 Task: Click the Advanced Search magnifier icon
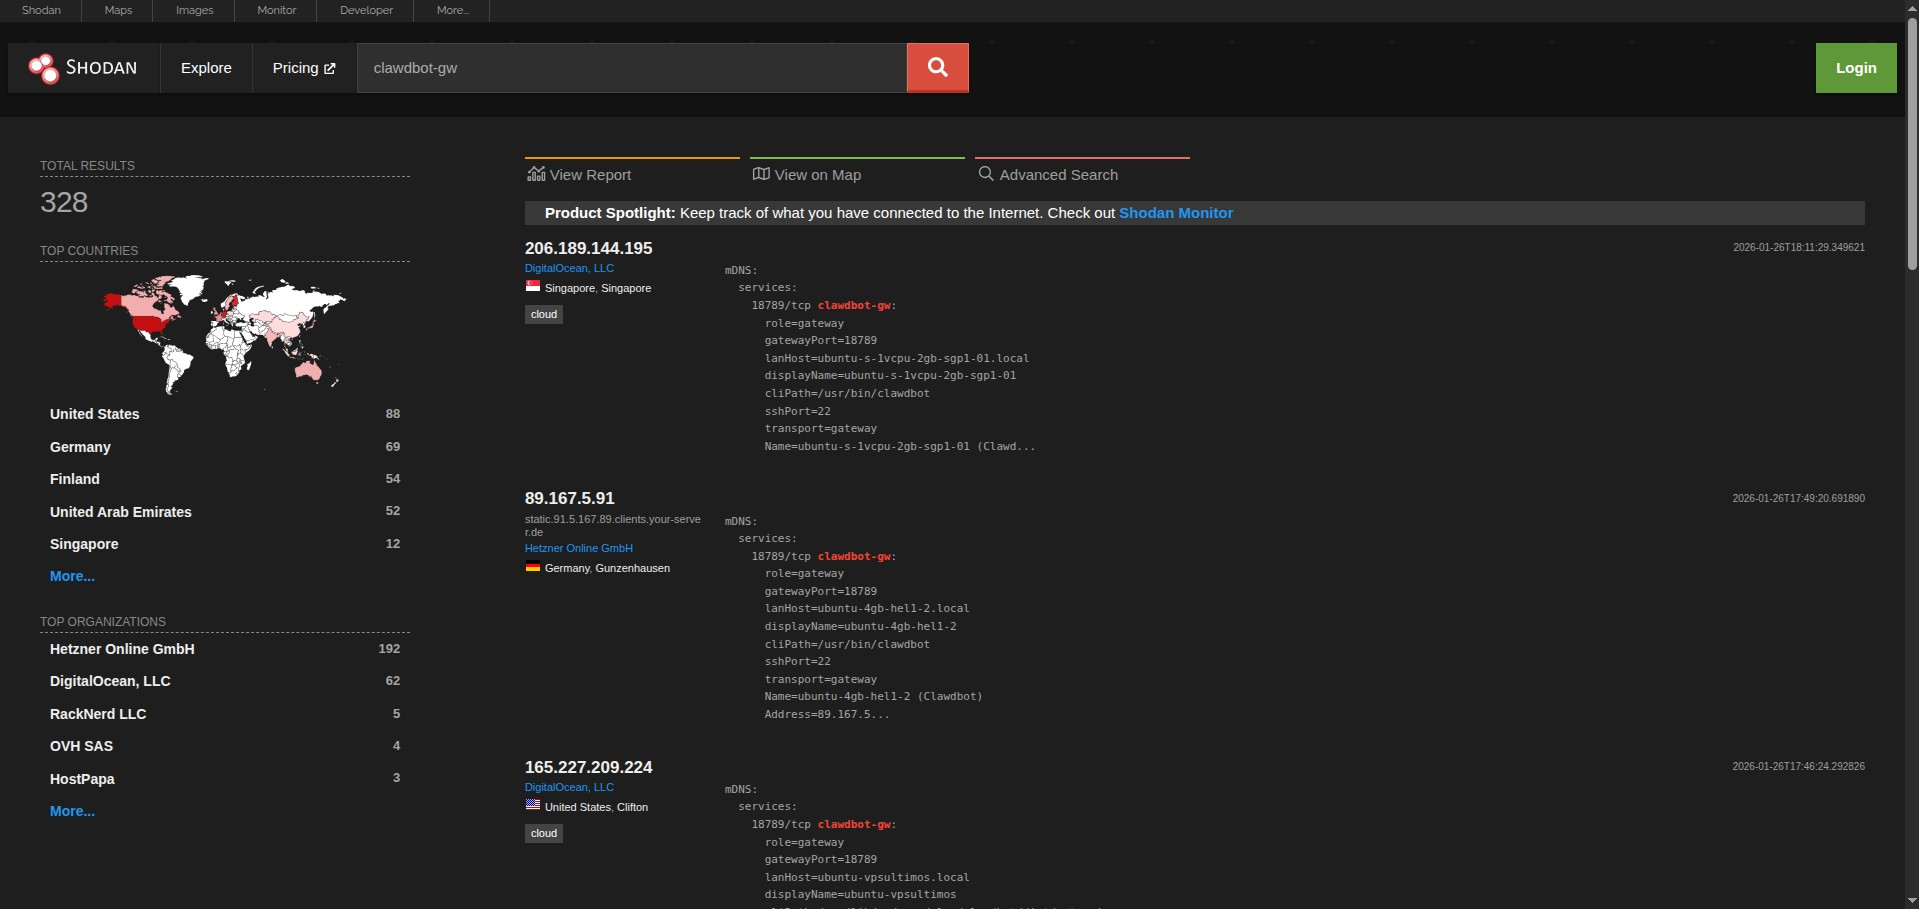(986, 174)
